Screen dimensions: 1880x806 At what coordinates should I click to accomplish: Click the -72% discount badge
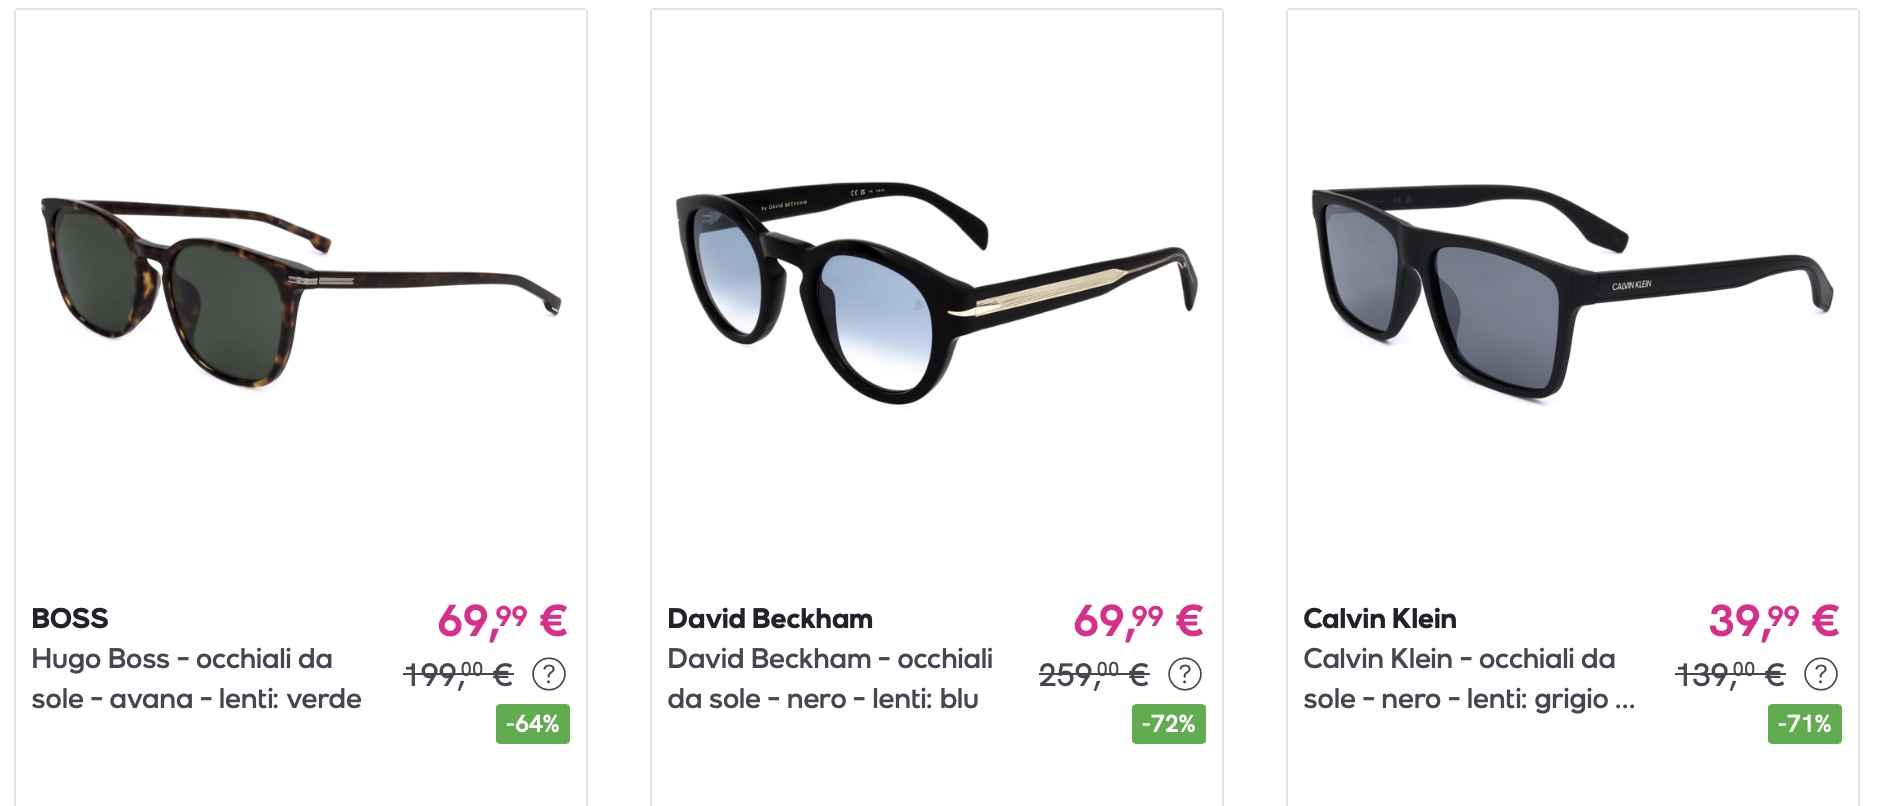point(1169,724)
